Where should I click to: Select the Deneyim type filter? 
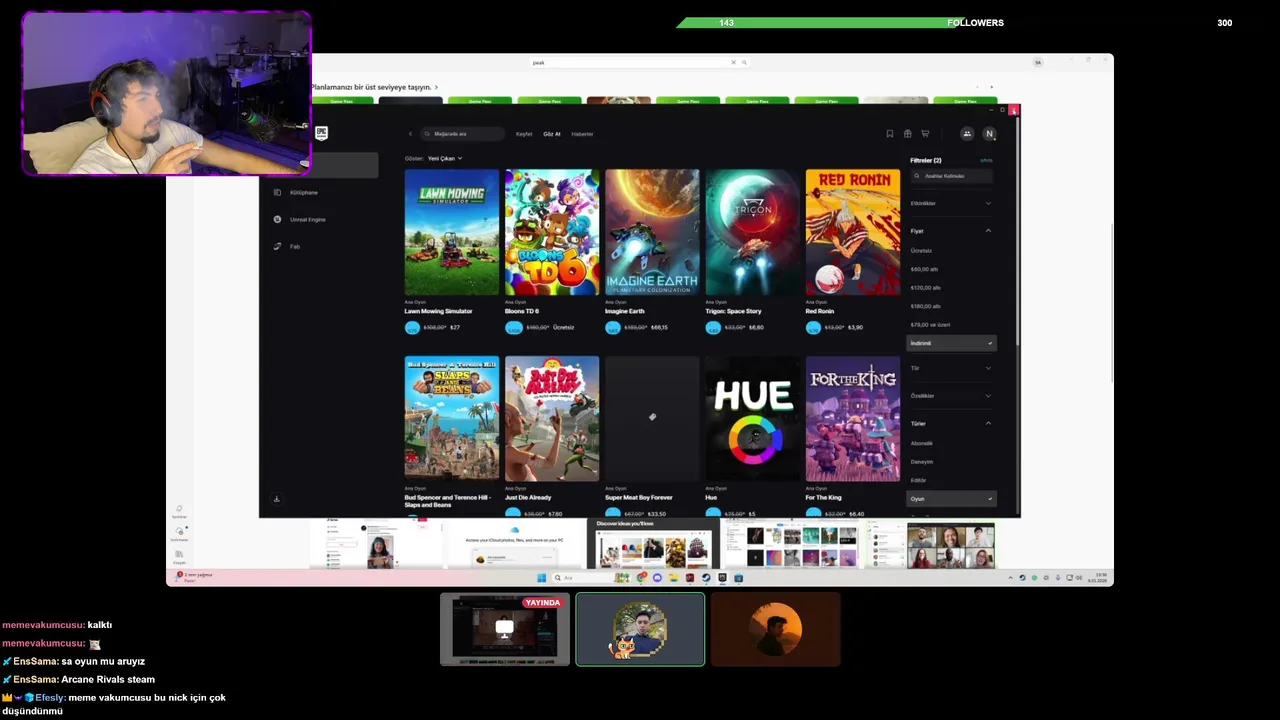922,462
